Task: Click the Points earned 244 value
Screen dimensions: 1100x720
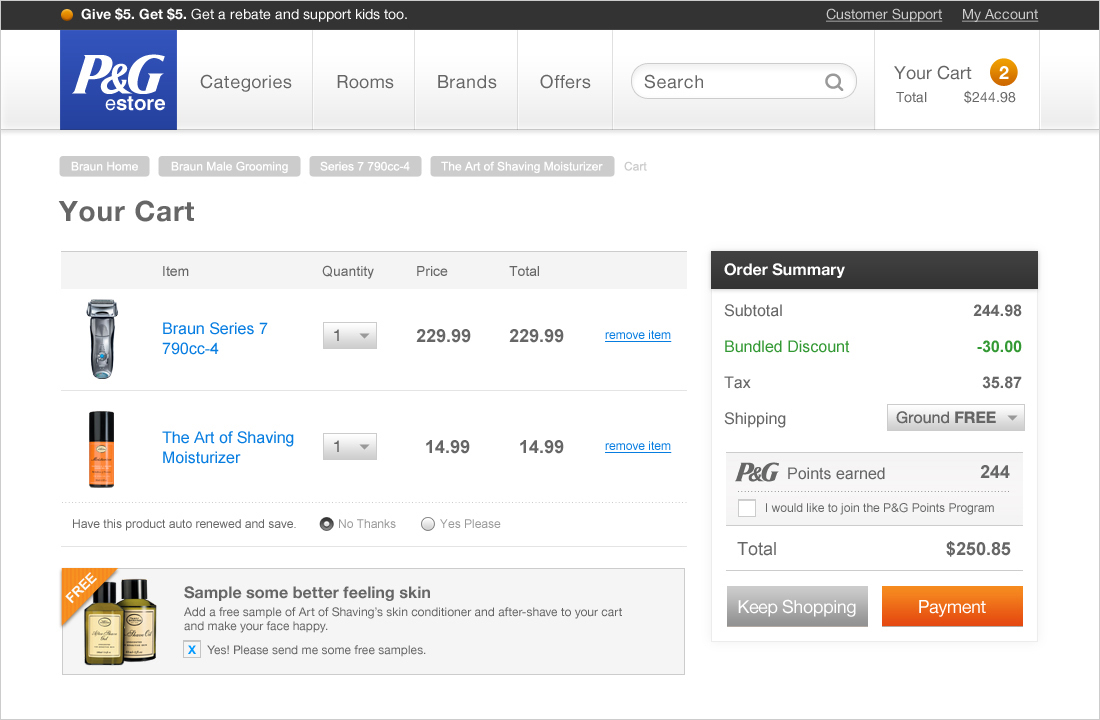Action: [995, 472]
